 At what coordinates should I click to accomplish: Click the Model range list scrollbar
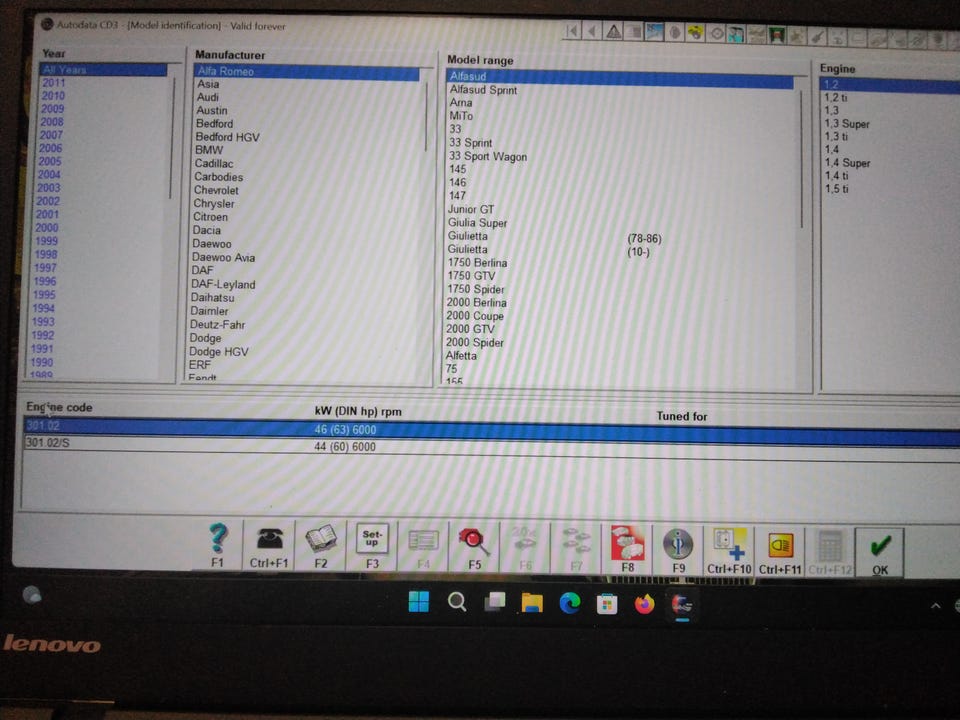[x=801, y=159]
